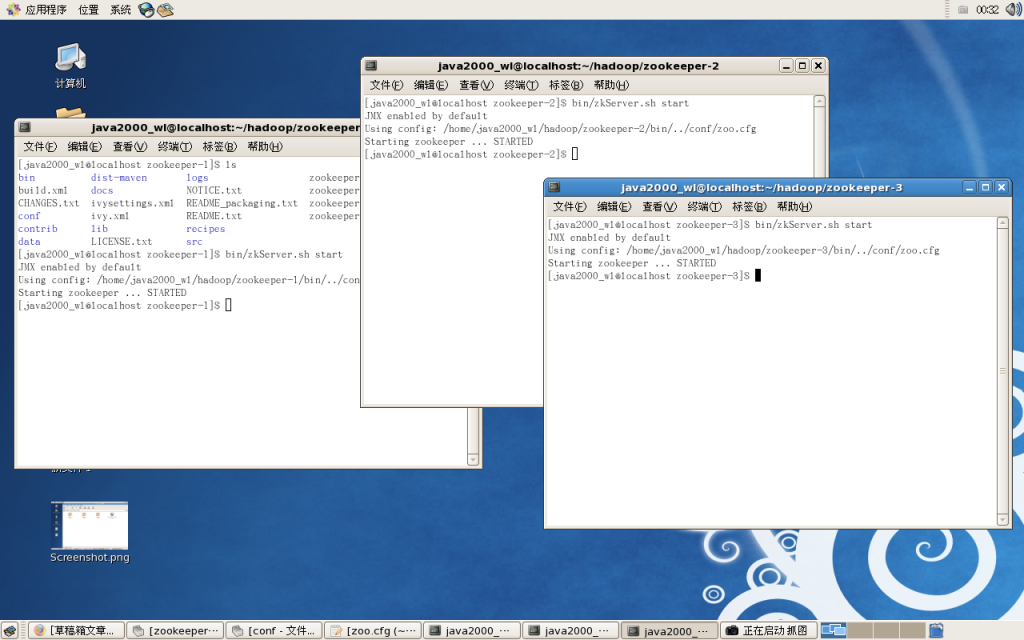The width and height of the screenshot is (1024, 640).
Task: Click the 'Using config' line in zookeeper-3 terminal
Action: [743, 250]
